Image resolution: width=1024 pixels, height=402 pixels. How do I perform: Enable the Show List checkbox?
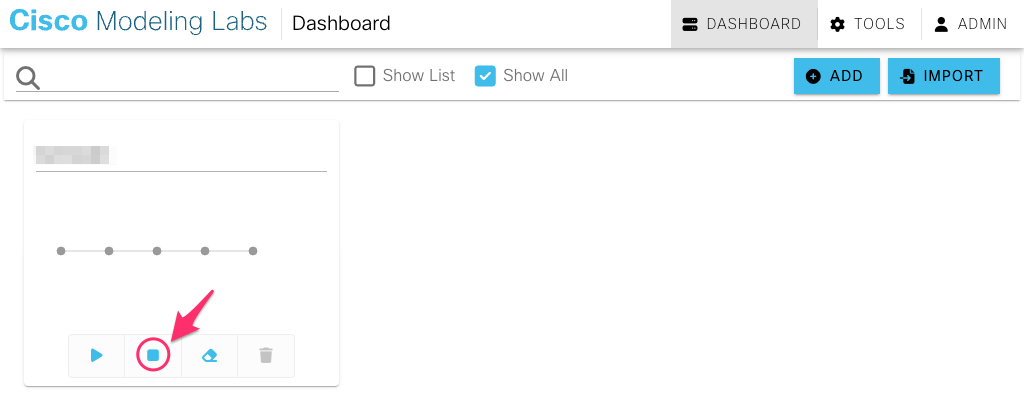pyautogui.click(x=364, y=76)
